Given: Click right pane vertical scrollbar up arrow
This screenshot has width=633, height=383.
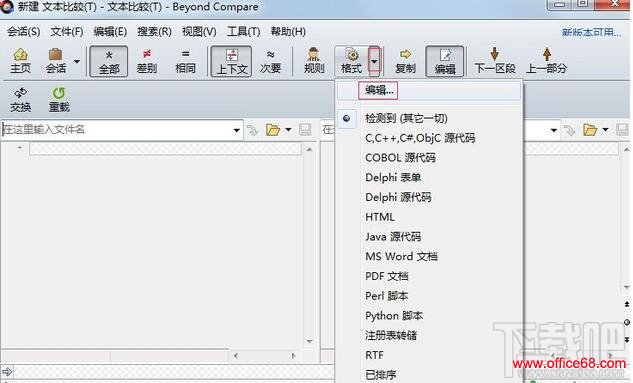Looking at the screenshot, I should (627, 150).
